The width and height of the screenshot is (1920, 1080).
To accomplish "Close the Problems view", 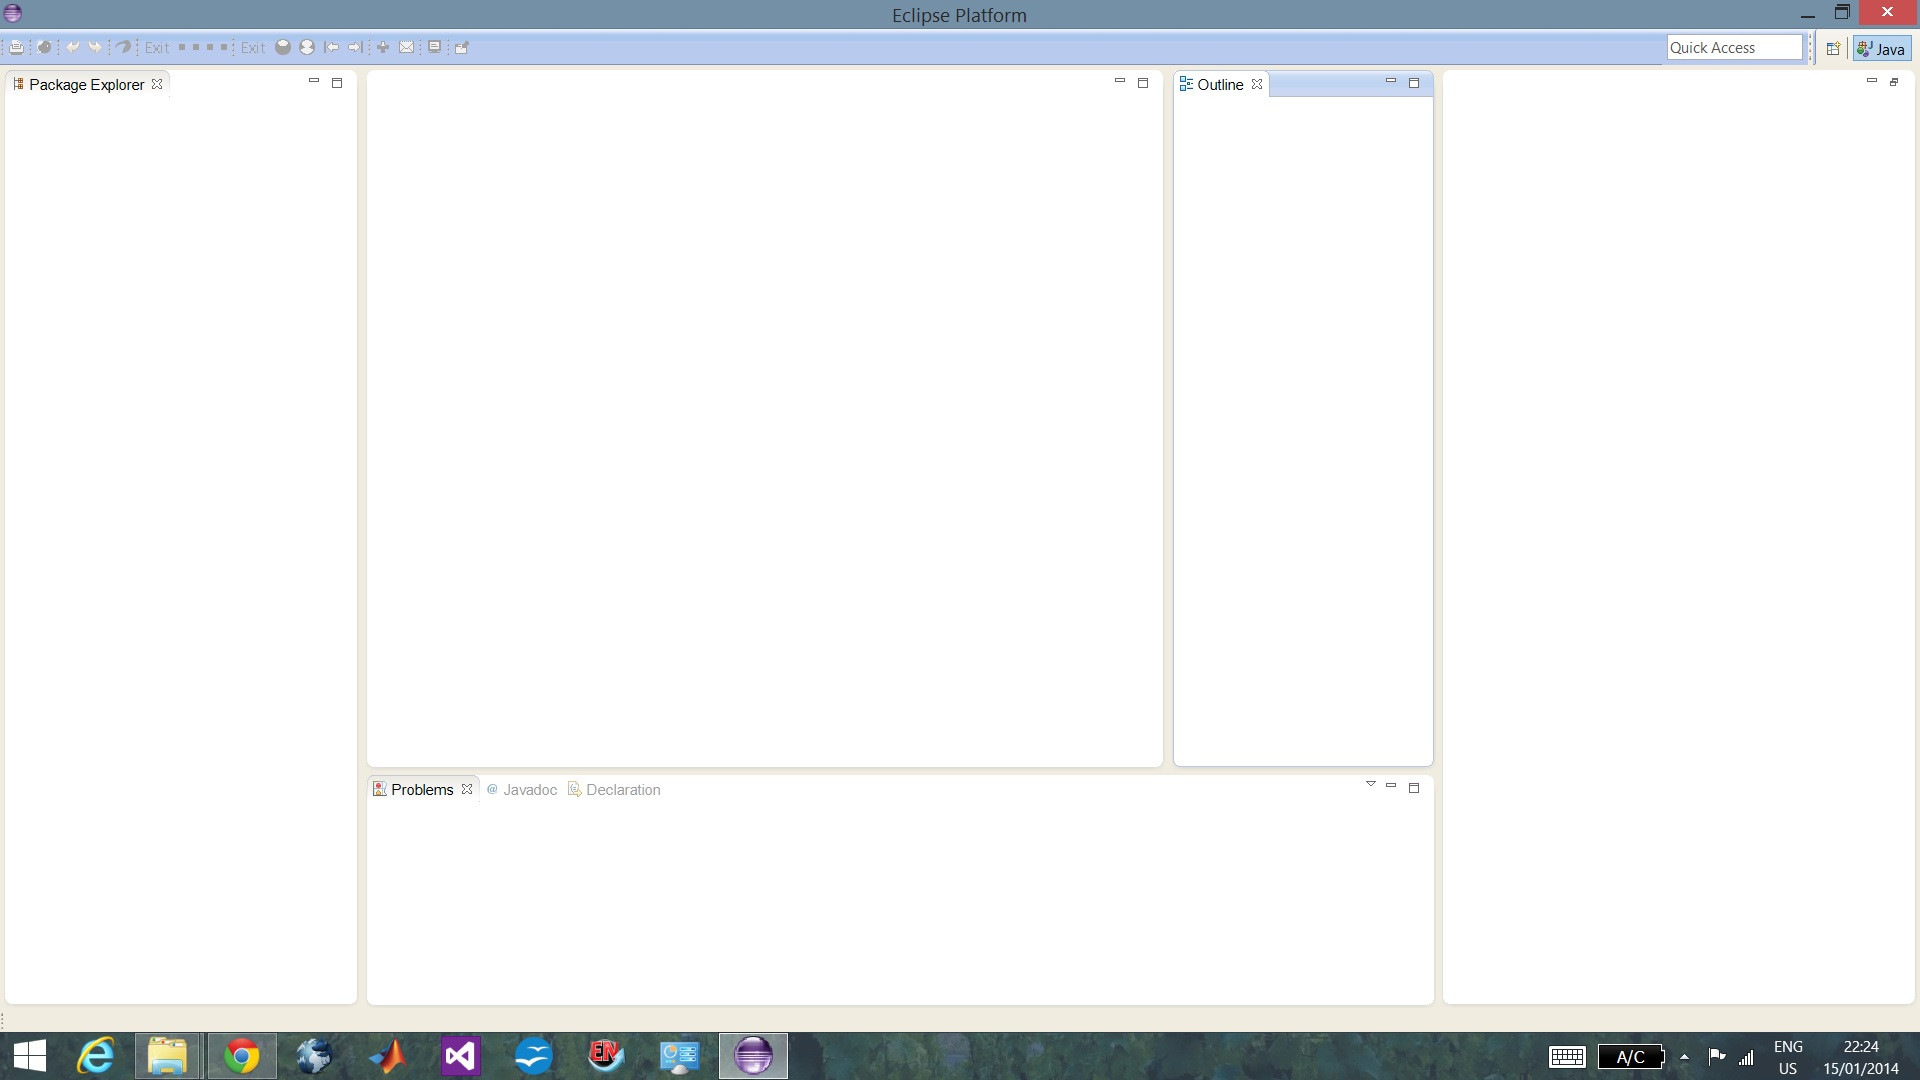I will coord(466,789).
